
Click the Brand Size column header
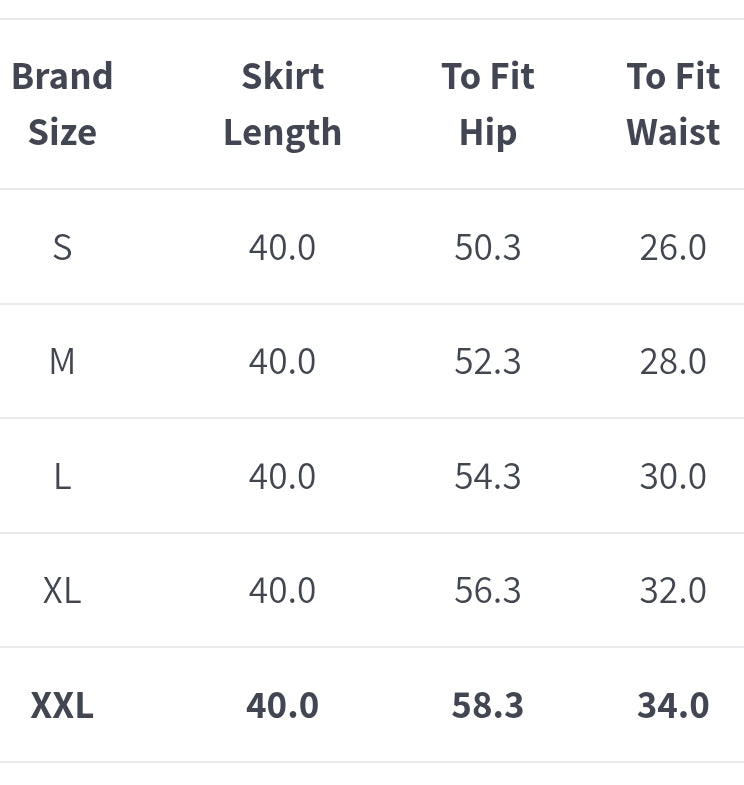point(62,104)
